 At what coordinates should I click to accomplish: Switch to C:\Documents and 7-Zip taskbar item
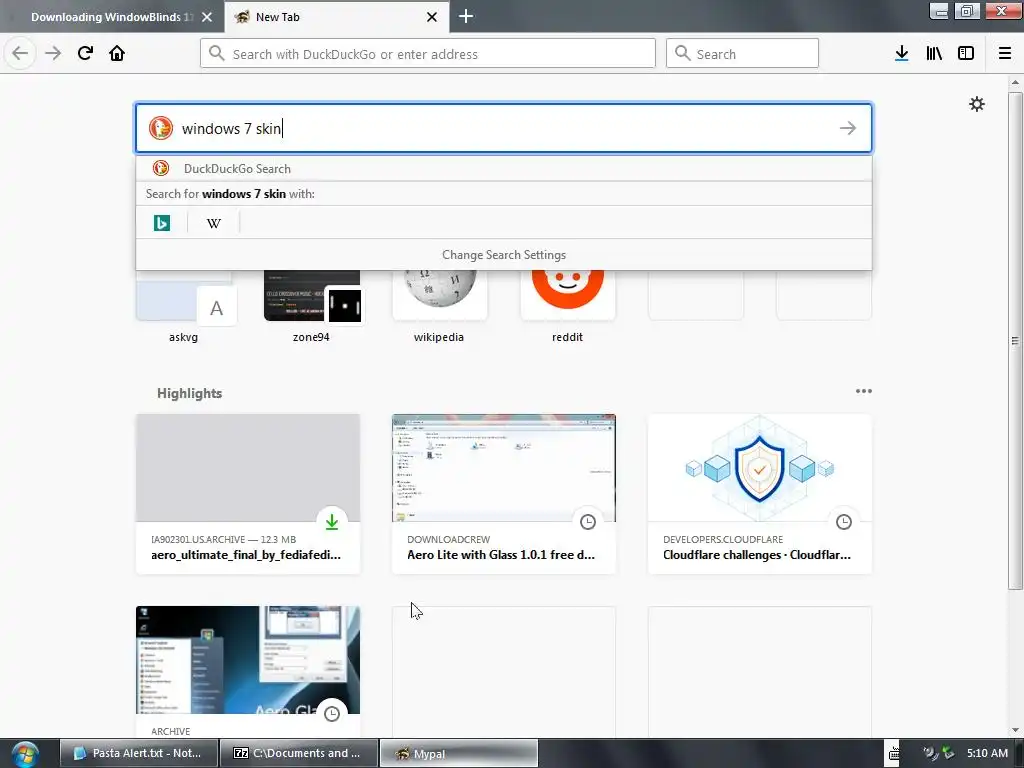coord(299,753)
